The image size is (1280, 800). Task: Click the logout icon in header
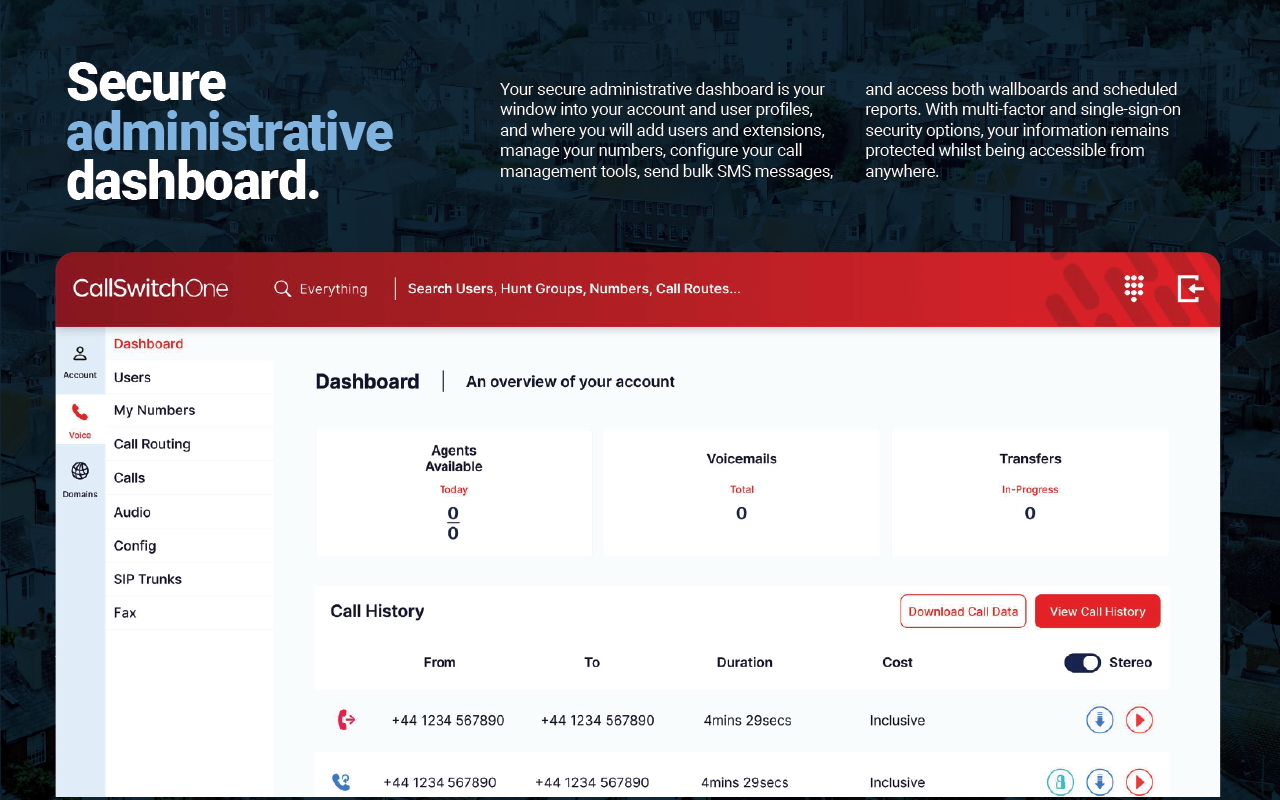pos(1190,288)
